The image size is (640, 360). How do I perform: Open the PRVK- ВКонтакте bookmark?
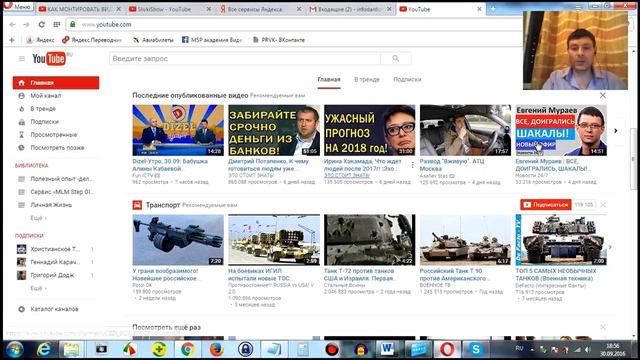tap(278, 40)
